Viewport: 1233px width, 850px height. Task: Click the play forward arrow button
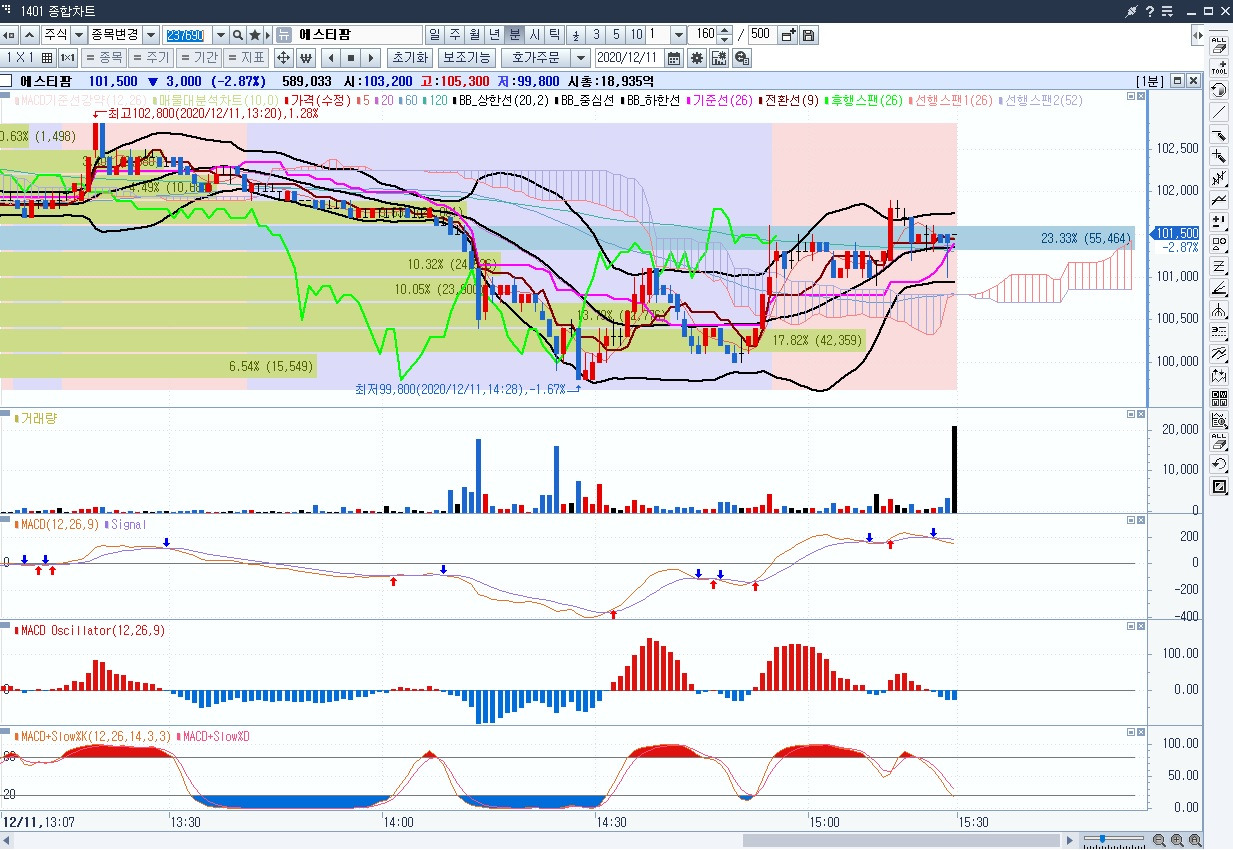(x=371, y=58)
